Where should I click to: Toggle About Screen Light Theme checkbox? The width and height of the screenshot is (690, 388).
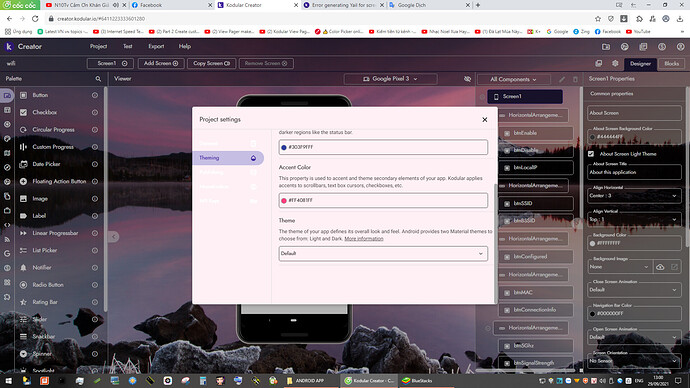(591, 154)
